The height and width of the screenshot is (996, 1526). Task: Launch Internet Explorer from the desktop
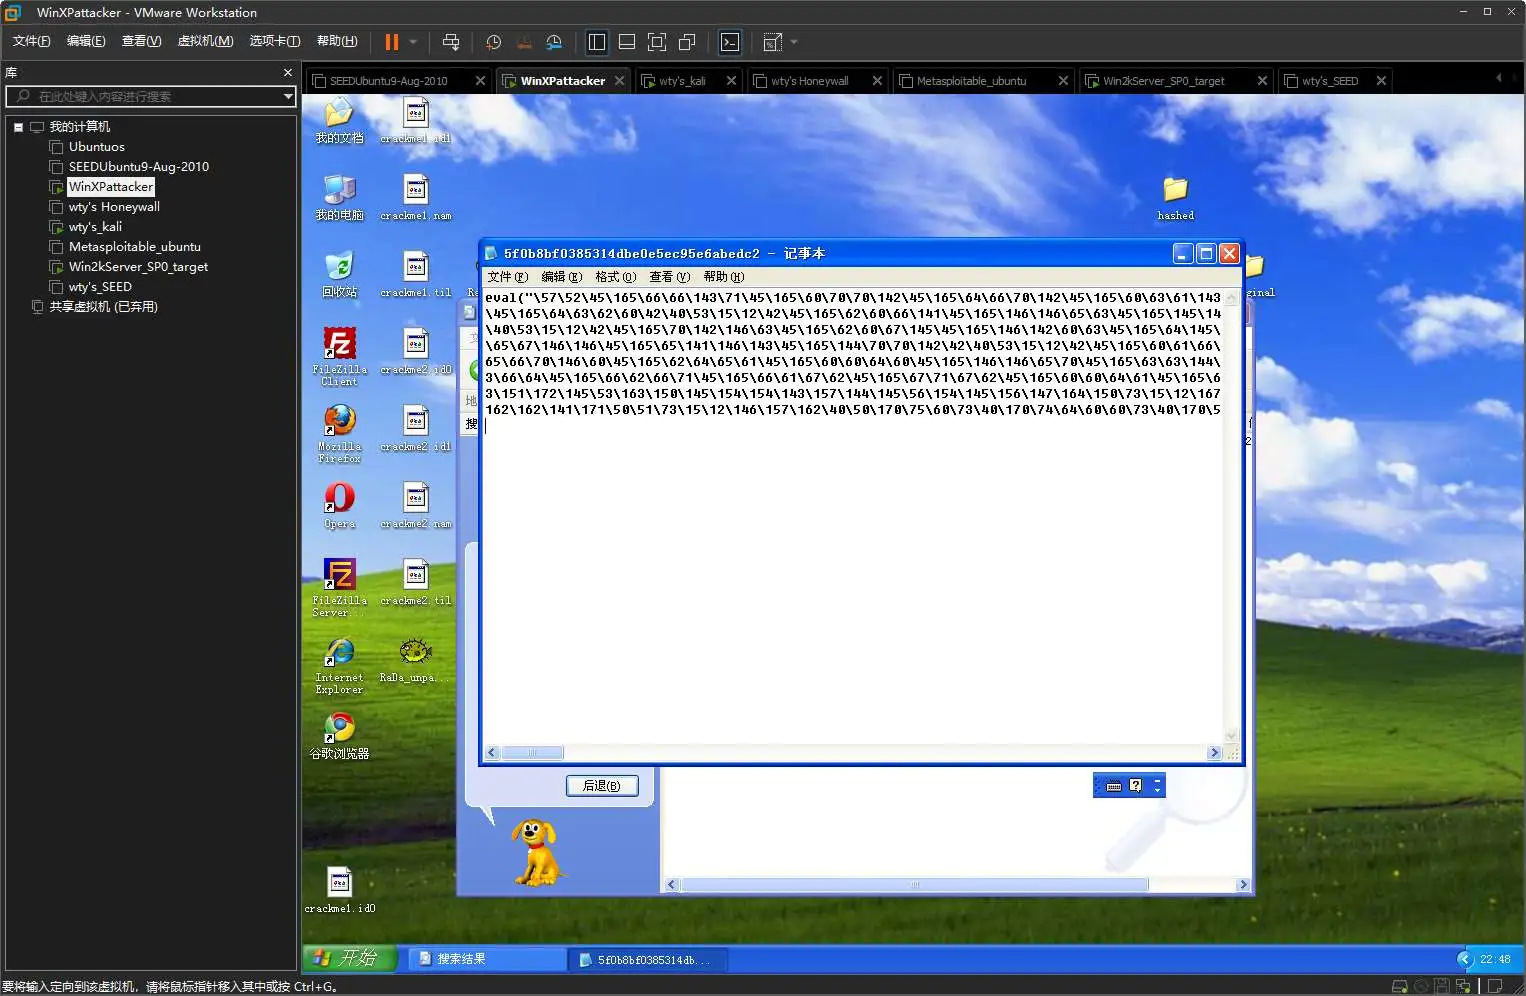coord(339,665)
